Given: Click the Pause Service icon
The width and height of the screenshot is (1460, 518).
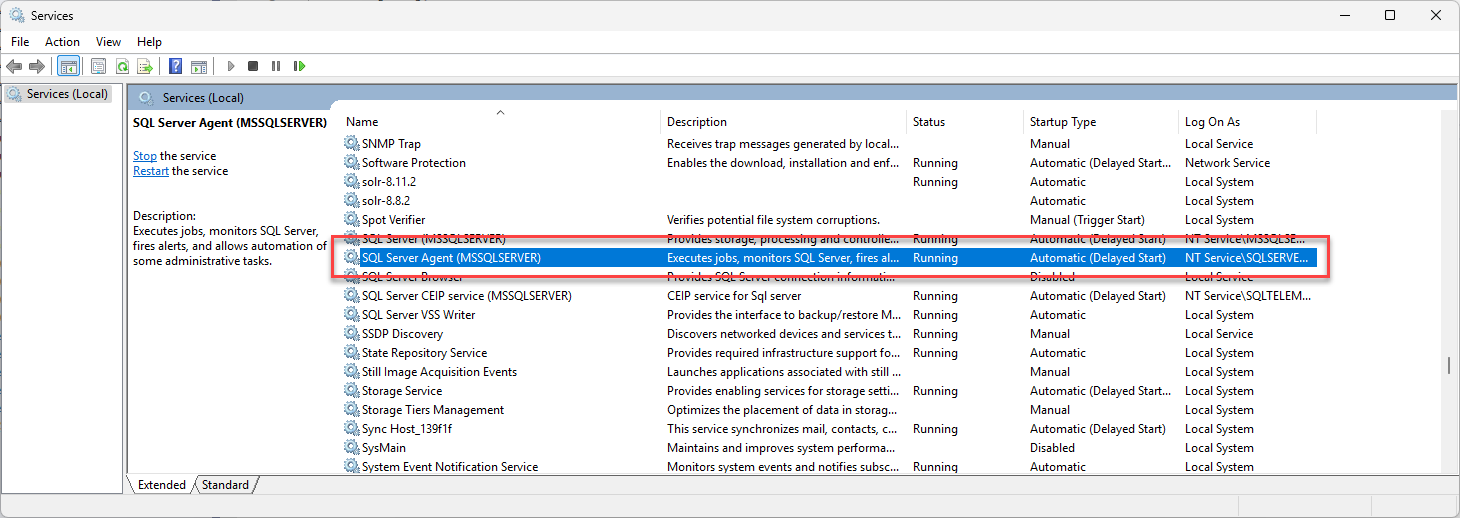Looking at the screenshot, I should (x=276, y=67).
